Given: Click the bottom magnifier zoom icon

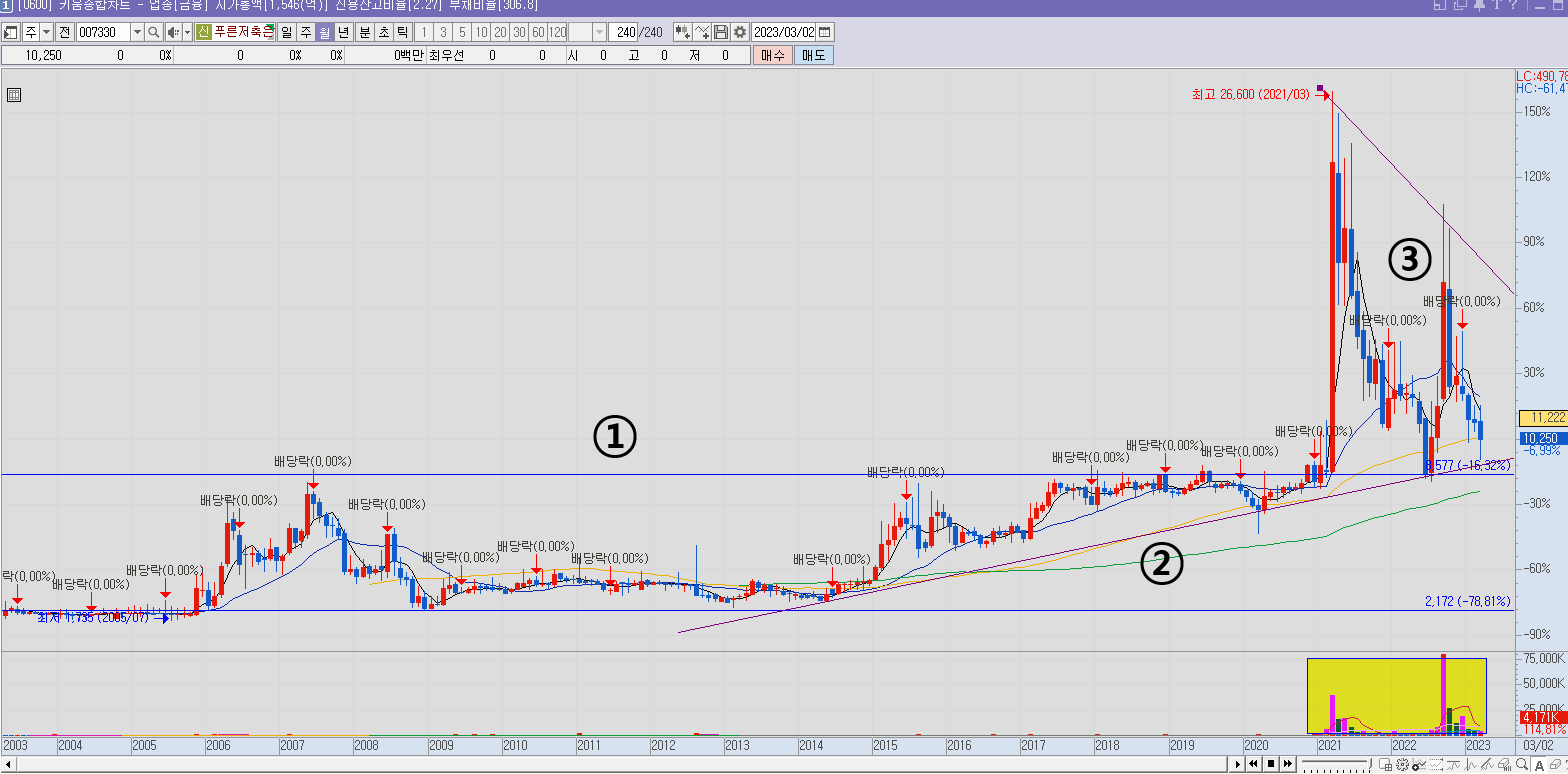Looking at the screenshot, I should (1521, 765).
